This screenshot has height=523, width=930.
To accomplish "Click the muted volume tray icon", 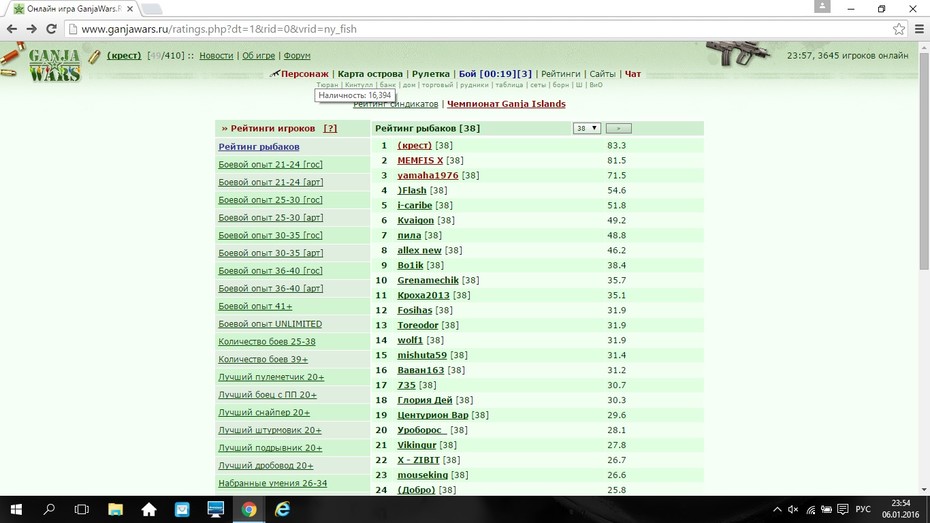I will [793, 509].
